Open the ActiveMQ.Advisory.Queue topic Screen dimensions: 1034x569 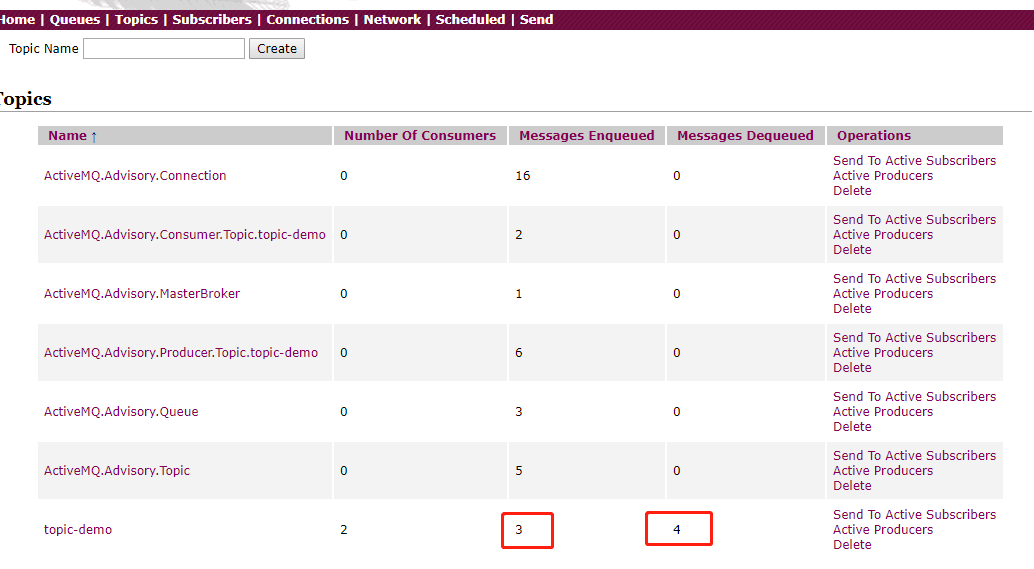(121, 412)
